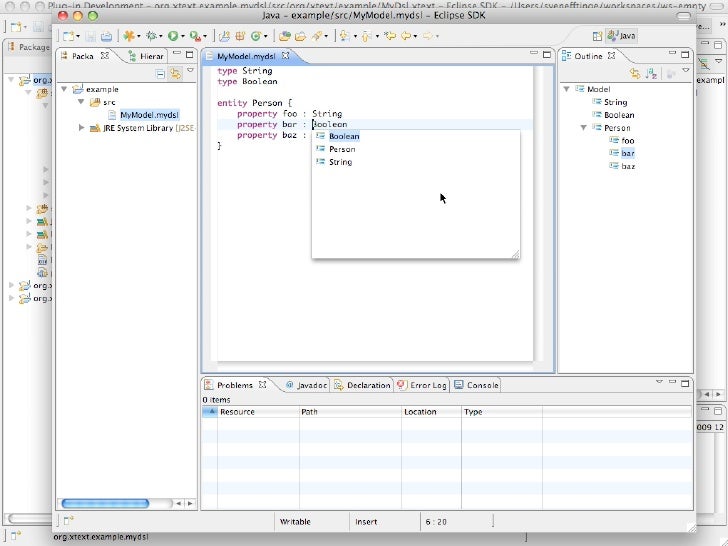Open the New wizard dropdown arrow

coord(78,36)
